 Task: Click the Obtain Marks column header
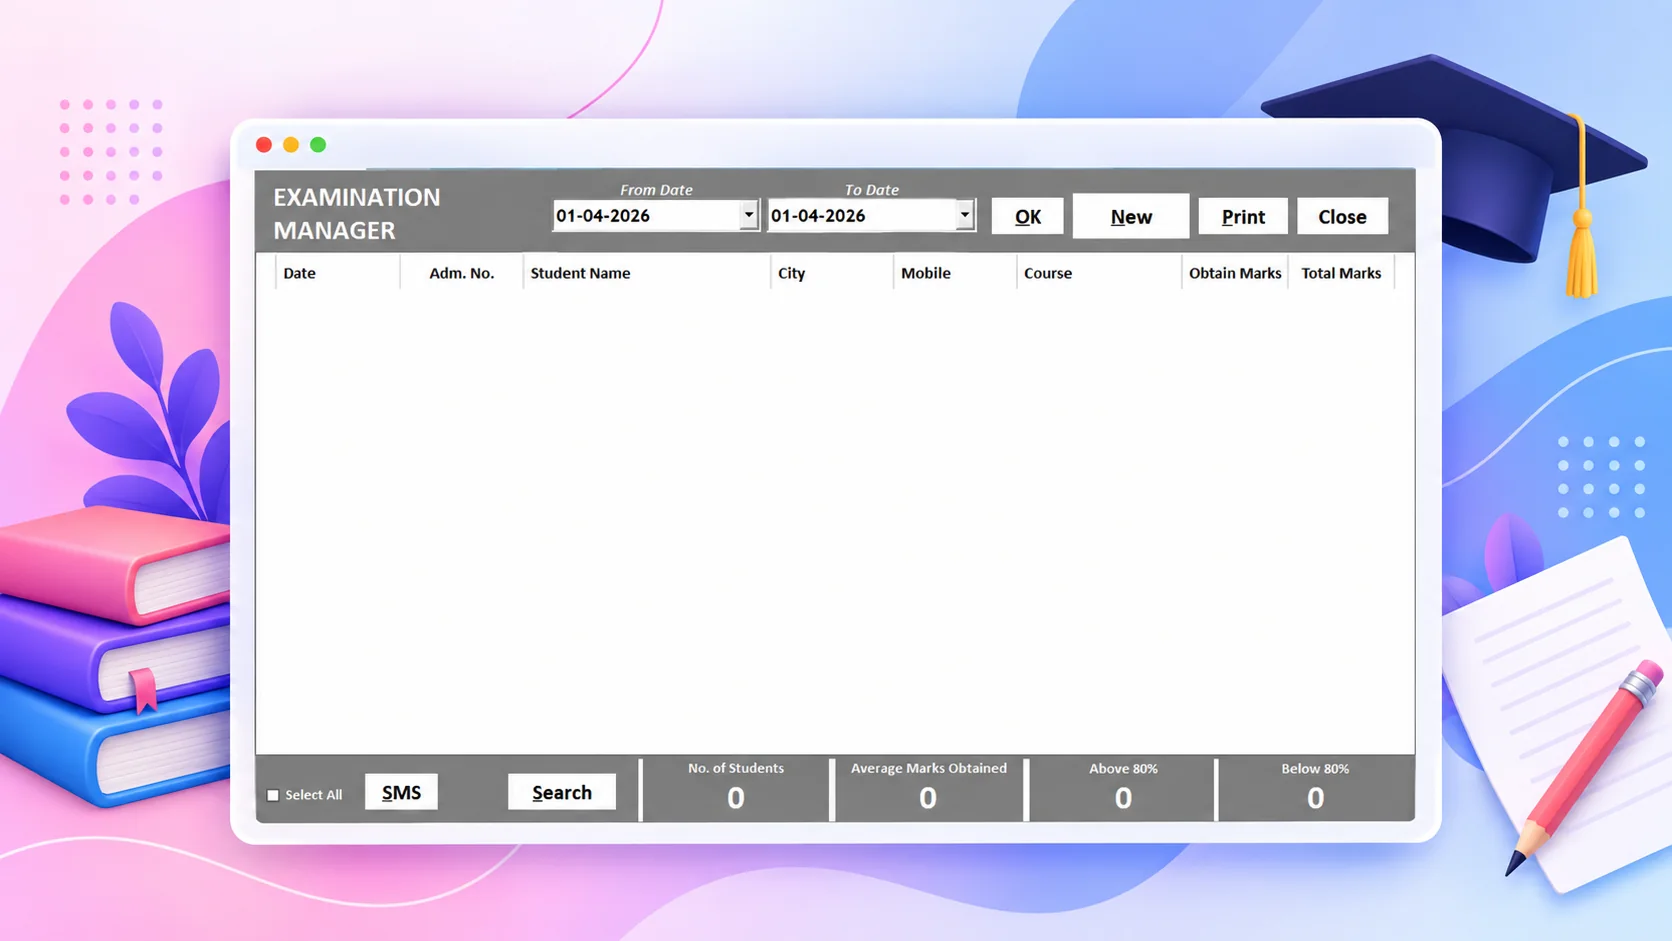[x=1235, y=273]
